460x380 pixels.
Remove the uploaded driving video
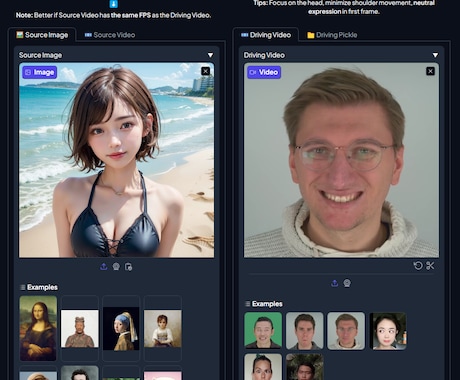pyautogui.click(x=430, y=71)
